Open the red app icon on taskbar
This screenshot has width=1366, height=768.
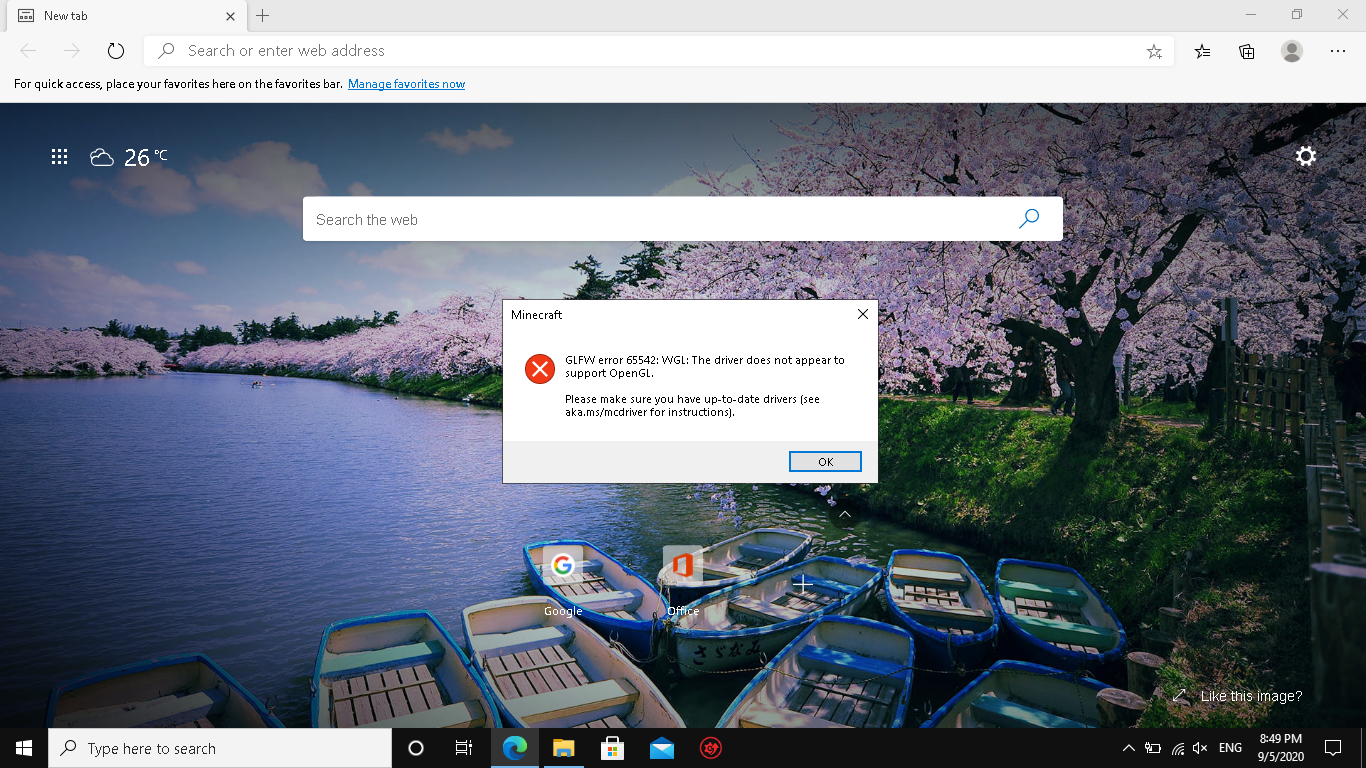(710, 748)
